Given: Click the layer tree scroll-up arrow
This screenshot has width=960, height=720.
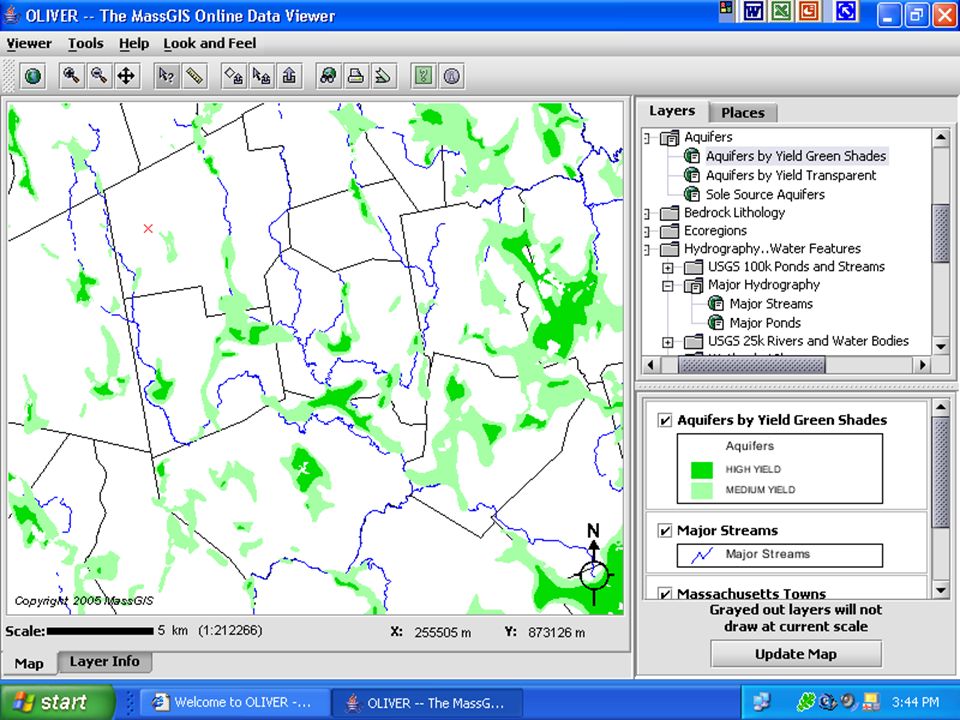Looking at the screenshot, I should [x=941, y=137].
